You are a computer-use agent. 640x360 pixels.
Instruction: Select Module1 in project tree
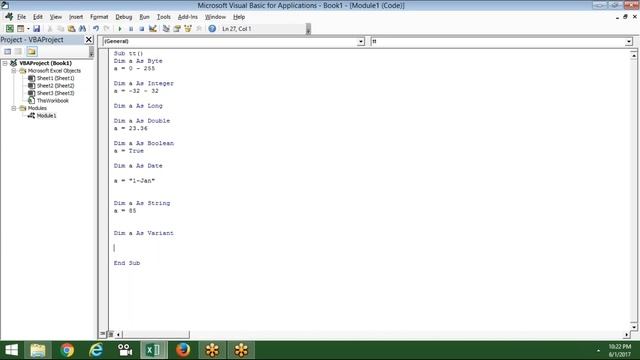(x=46, y=116)
